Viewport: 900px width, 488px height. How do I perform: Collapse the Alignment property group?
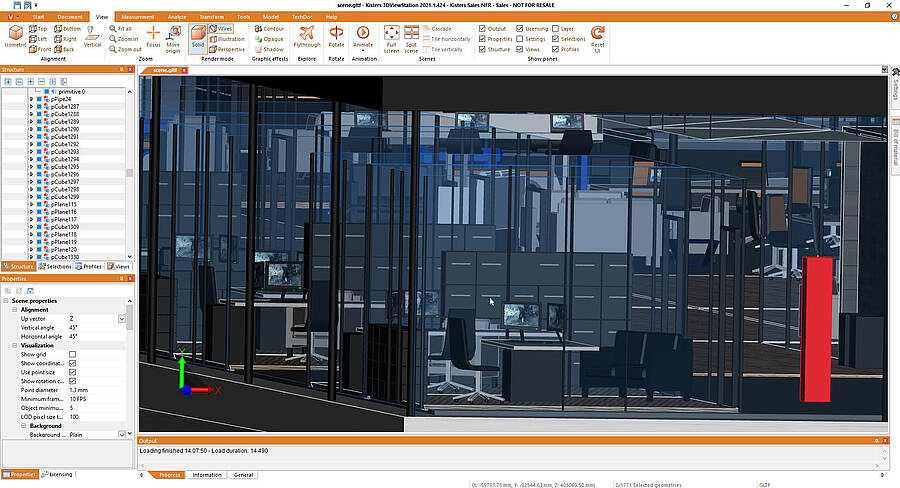pyautogui.click(x=15, y=310)
